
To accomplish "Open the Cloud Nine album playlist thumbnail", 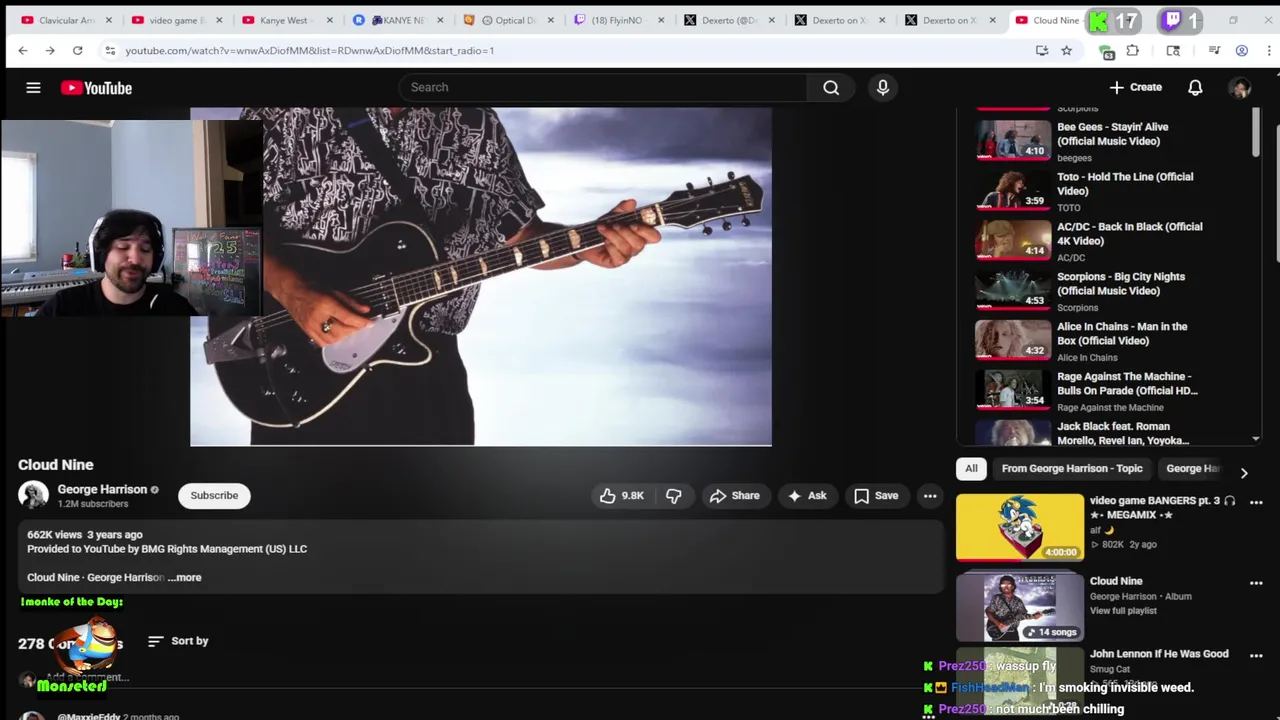I will click(1020, 607).
